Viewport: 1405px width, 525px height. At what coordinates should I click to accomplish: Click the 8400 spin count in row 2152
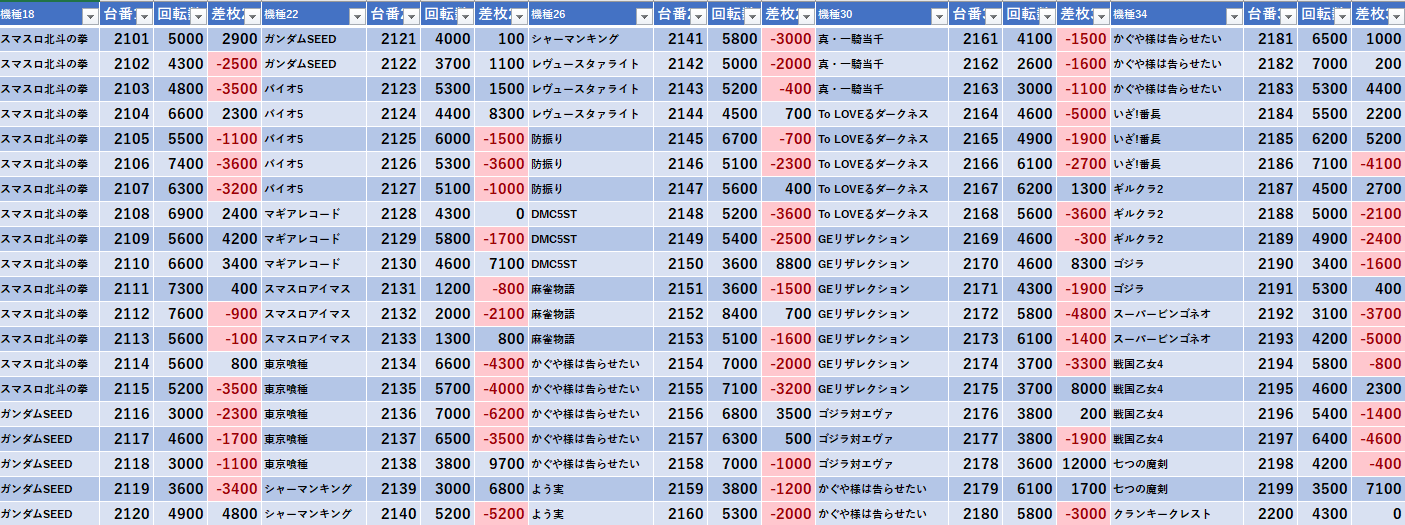[x=735, y=314]
